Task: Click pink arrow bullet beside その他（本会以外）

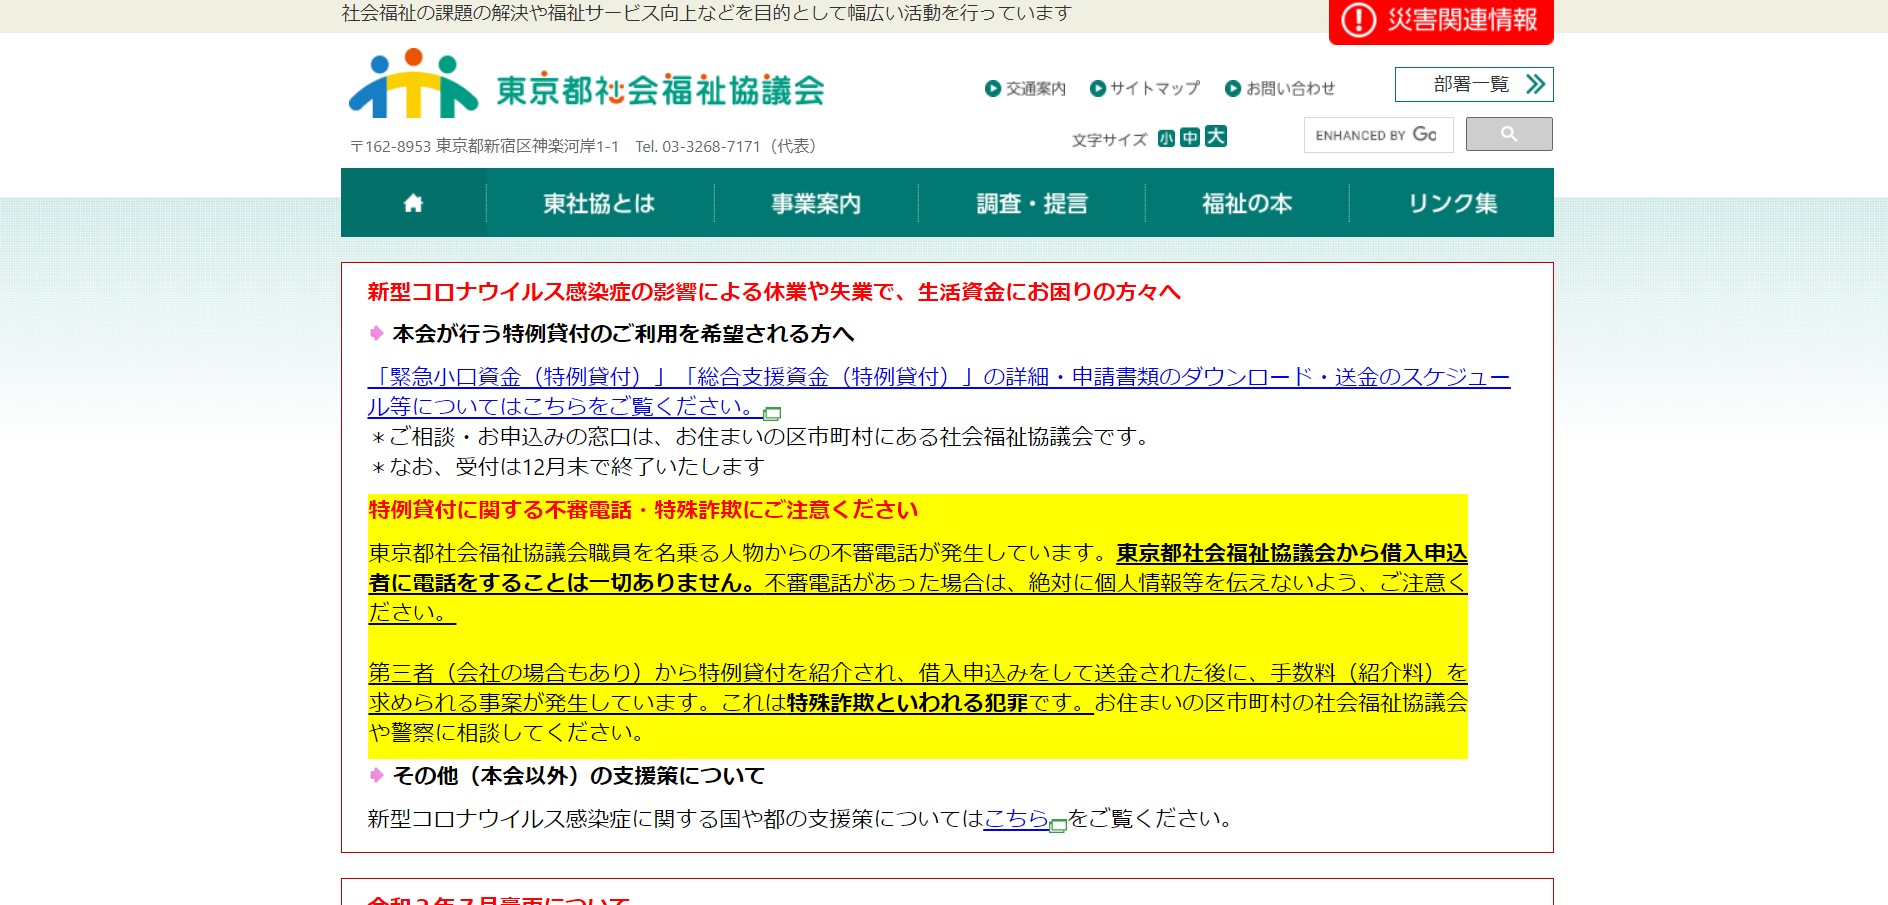Action: coord(376,775)
